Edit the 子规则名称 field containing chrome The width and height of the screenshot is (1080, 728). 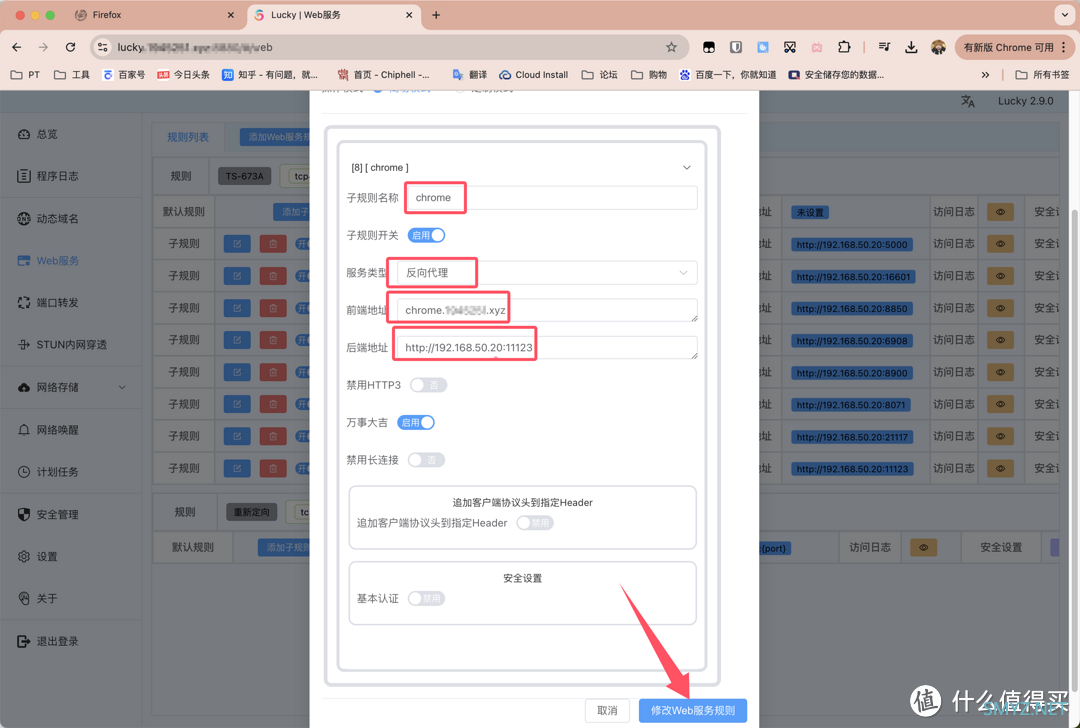(552, 198)
